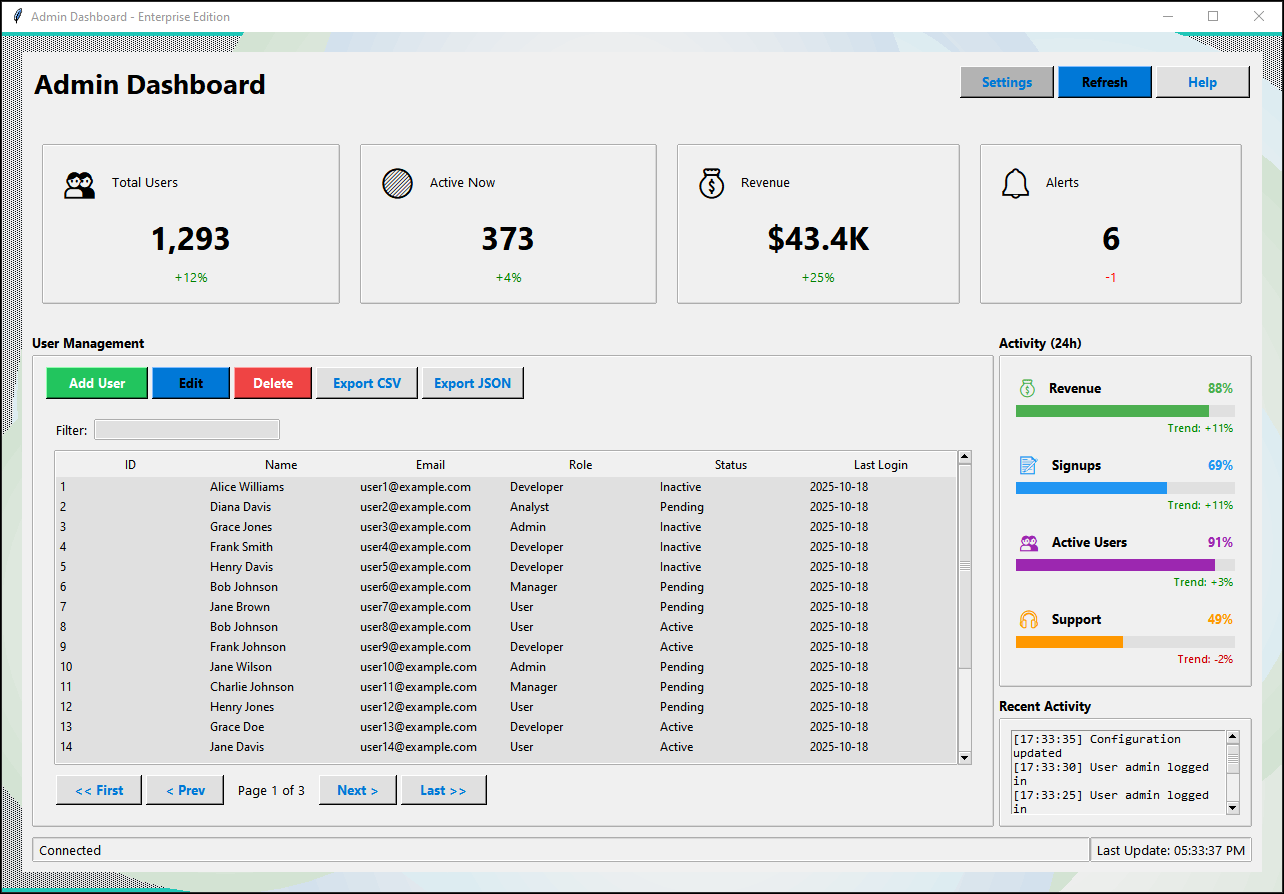Select the Revenue icon in Activity panel

pos(1026,388)
